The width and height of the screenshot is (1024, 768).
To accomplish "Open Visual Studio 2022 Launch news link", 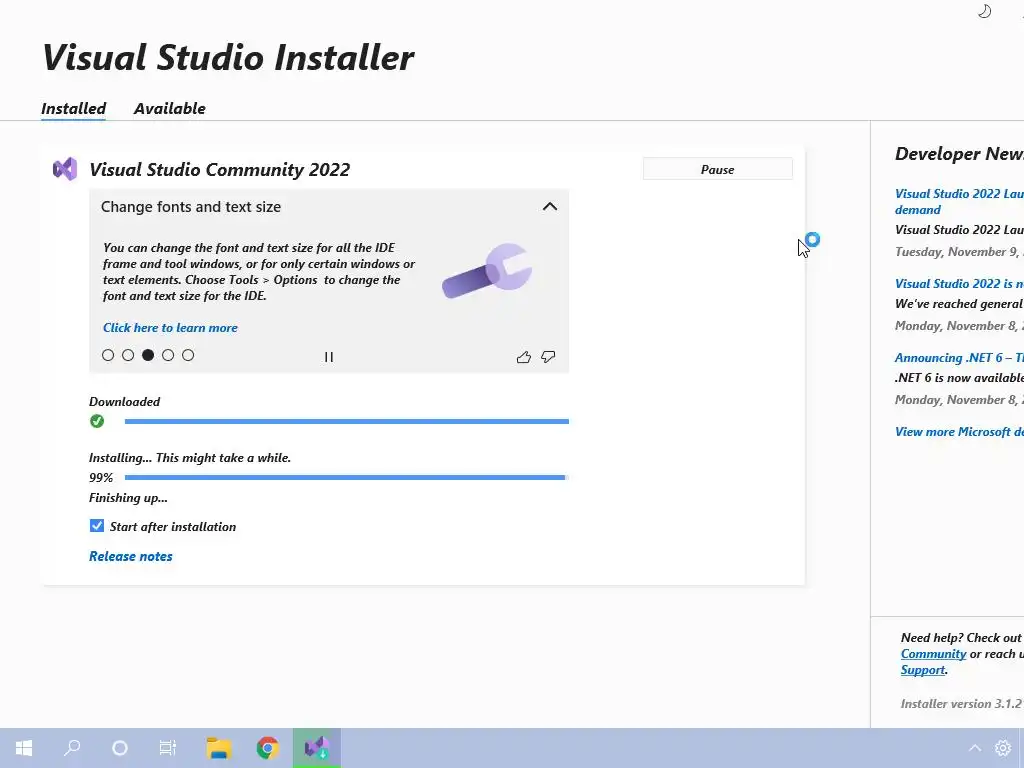I will click(959, 201).
